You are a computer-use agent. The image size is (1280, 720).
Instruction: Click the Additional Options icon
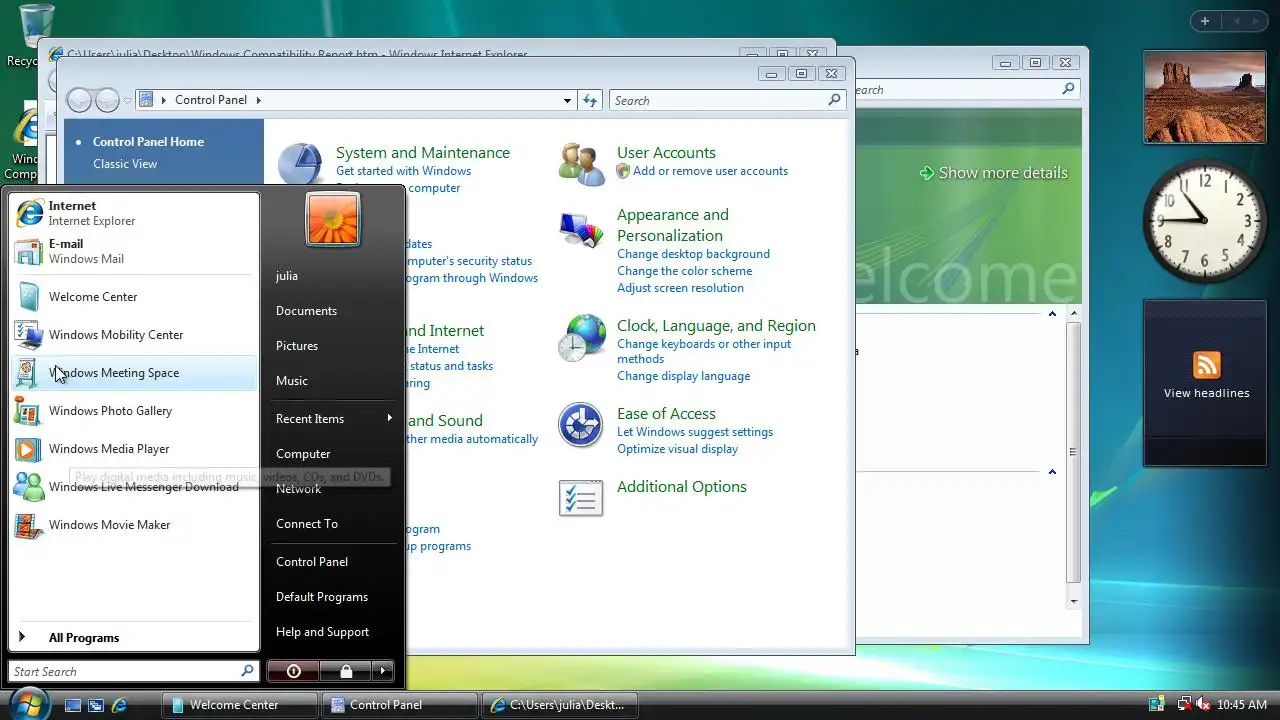pos(581,498)
